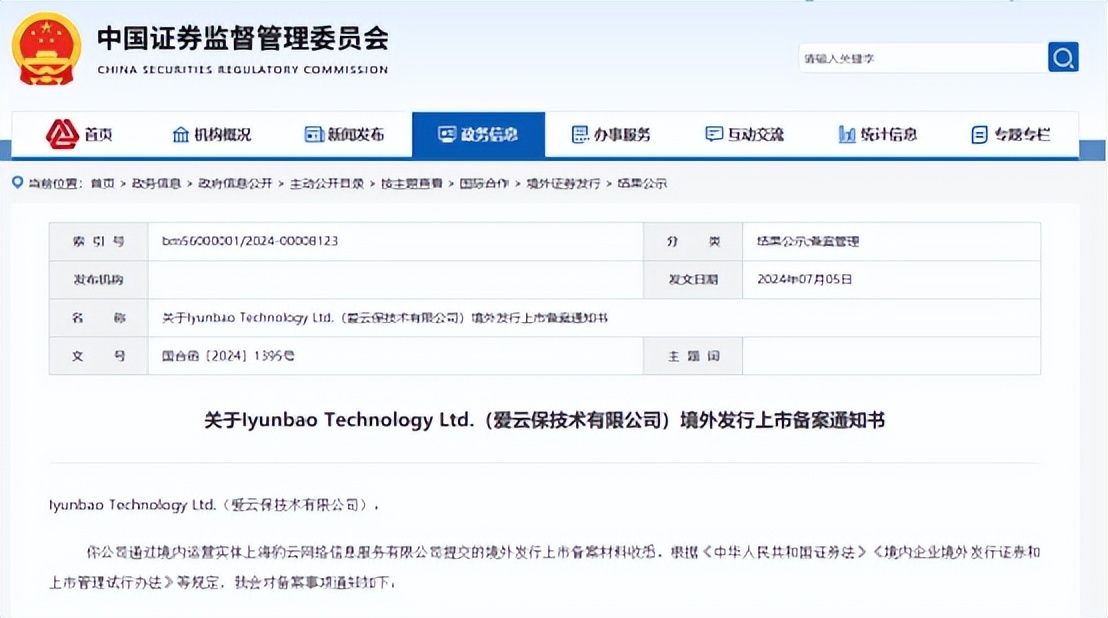
Task: Click the 办事服务 document icon
Action: 579,134
